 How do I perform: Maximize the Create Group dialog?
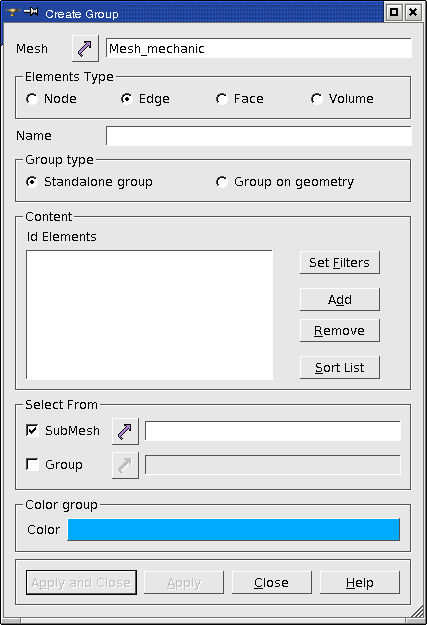(394, 12)
